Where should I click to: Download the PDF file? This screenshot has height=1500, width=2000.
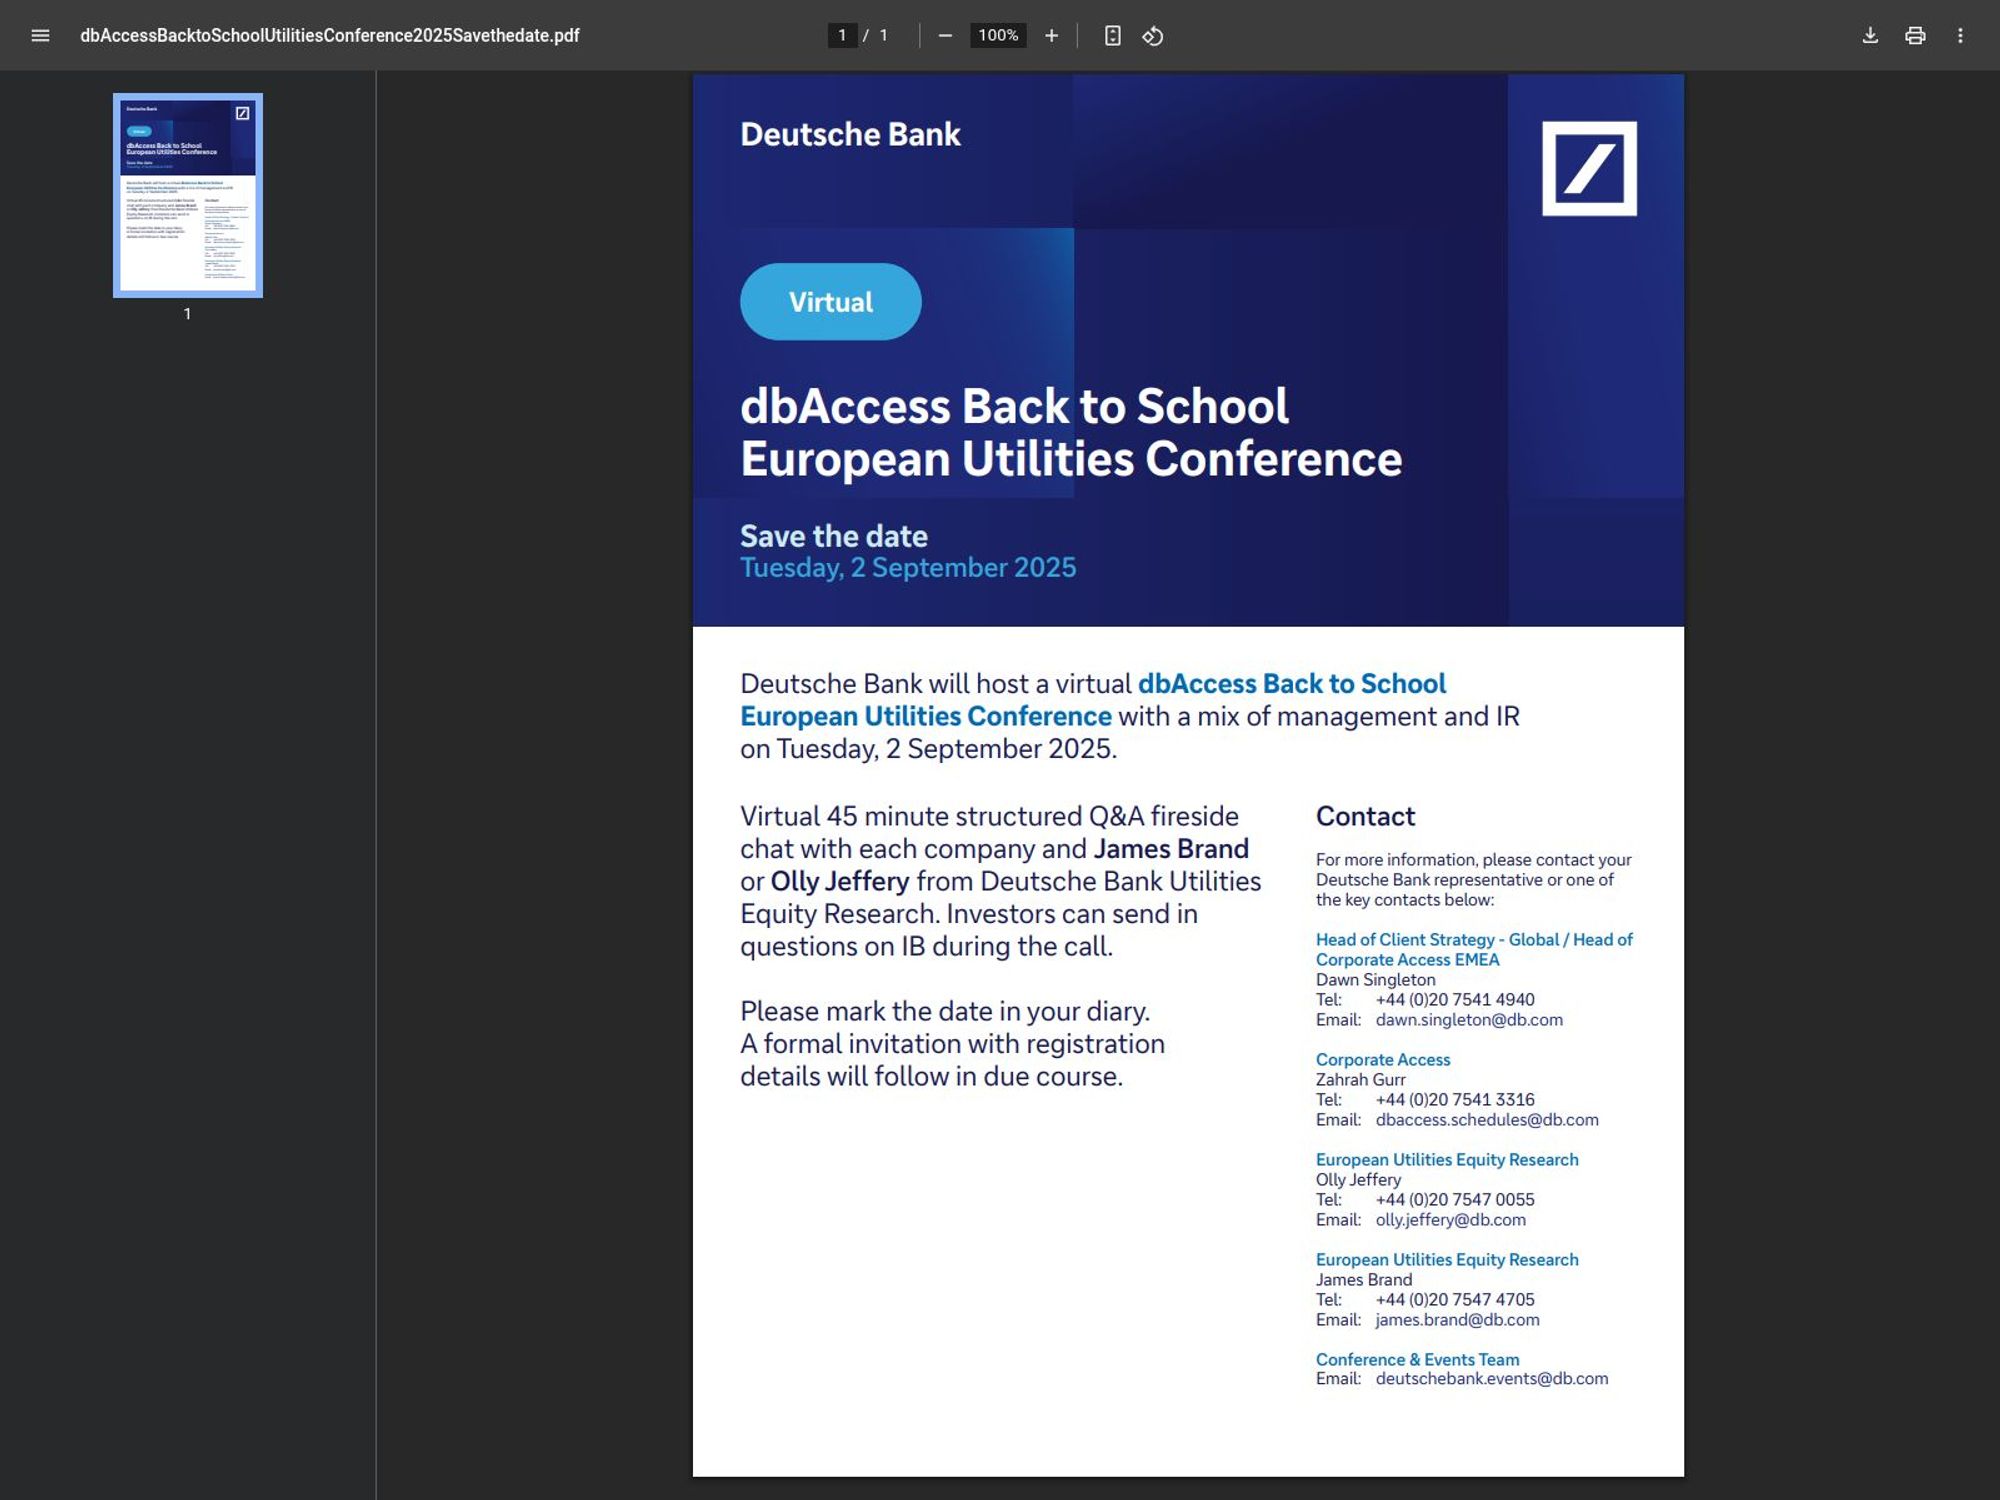pyautogui.click(x=1870, y=36)
